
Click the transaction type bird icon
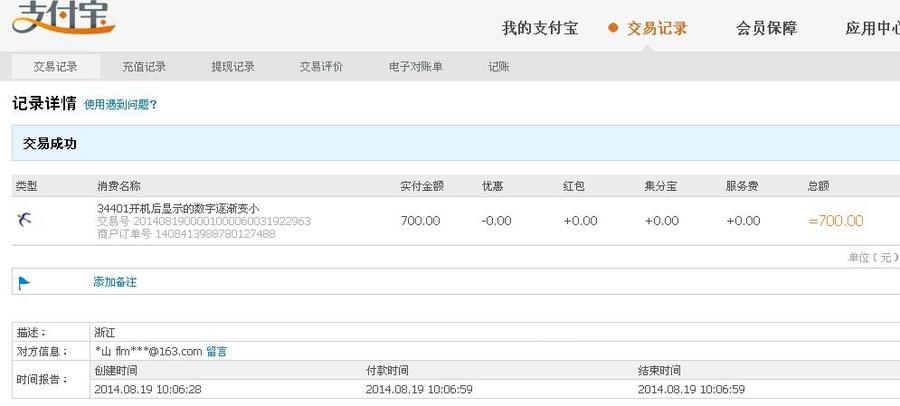[x=24, y=219]
